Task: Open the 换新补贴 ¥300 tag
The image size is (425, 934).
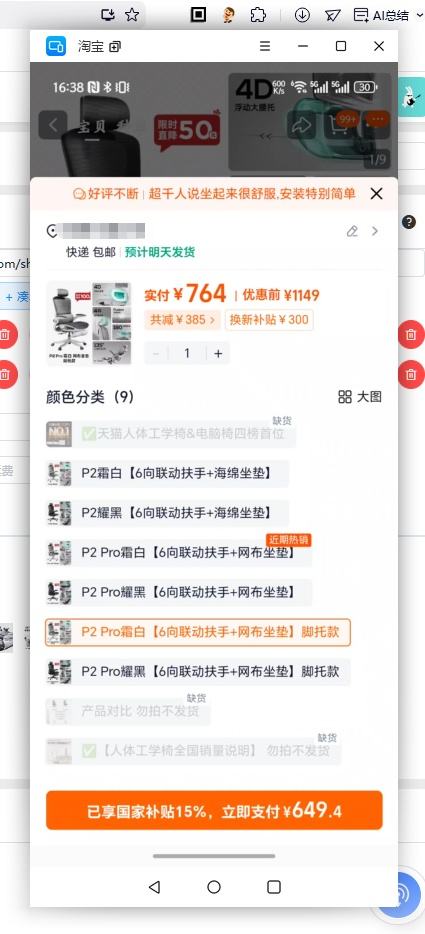Action: (269, 320)
